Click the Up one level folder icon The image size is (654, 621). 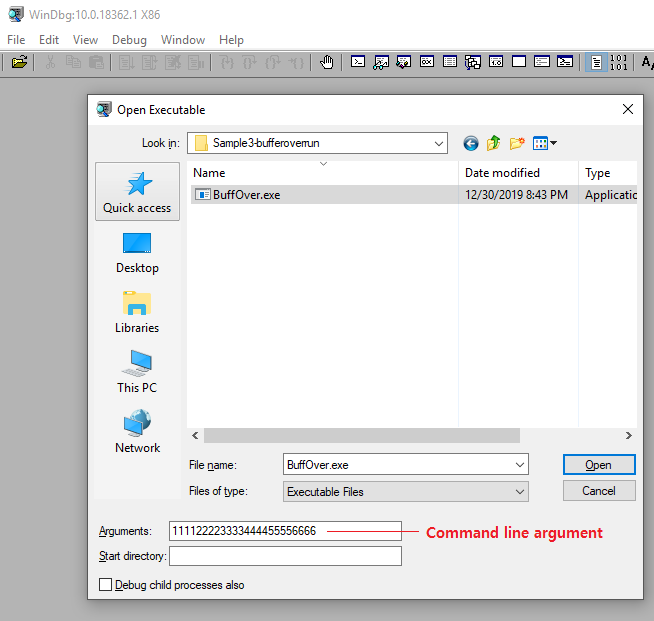tap(493, 143)
